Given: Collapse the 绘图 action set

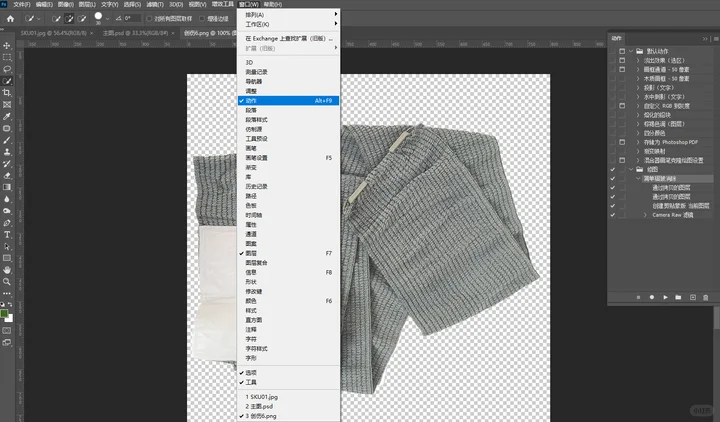Looking at the screenshot, I should 631,169.
